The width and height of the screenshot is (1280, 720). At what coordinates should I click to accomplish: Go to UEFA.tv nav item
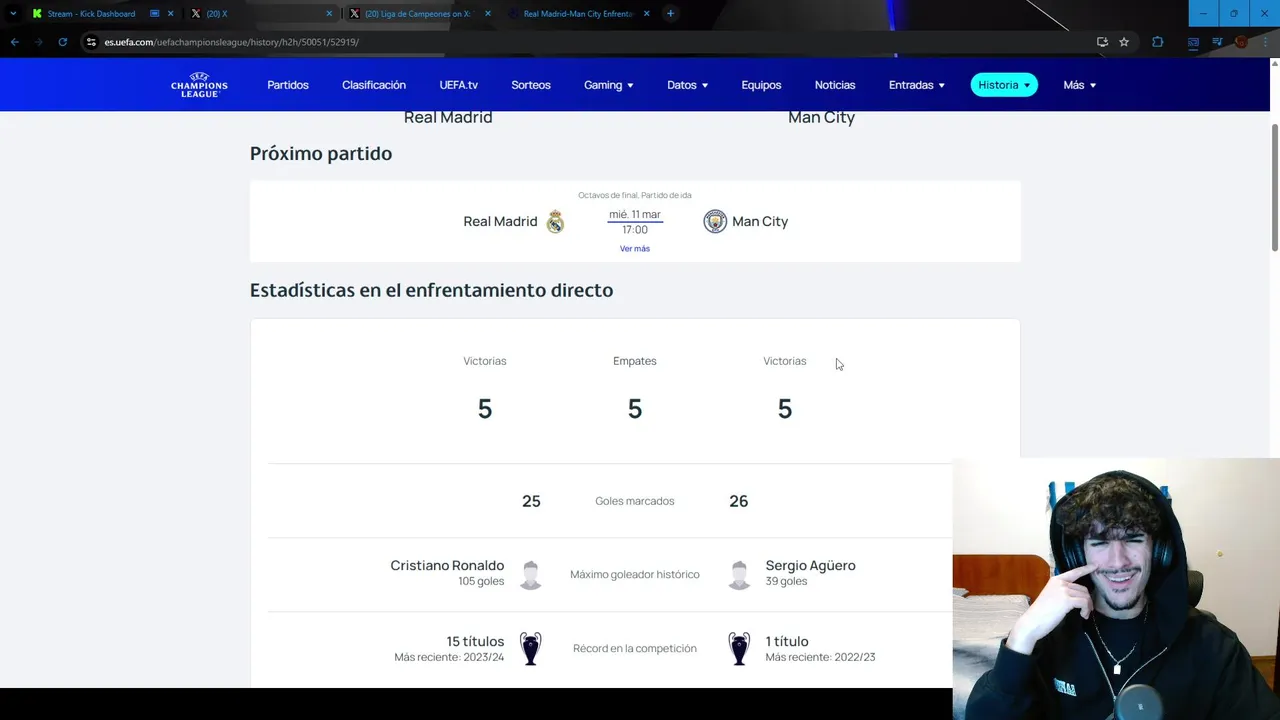[459, 85]
